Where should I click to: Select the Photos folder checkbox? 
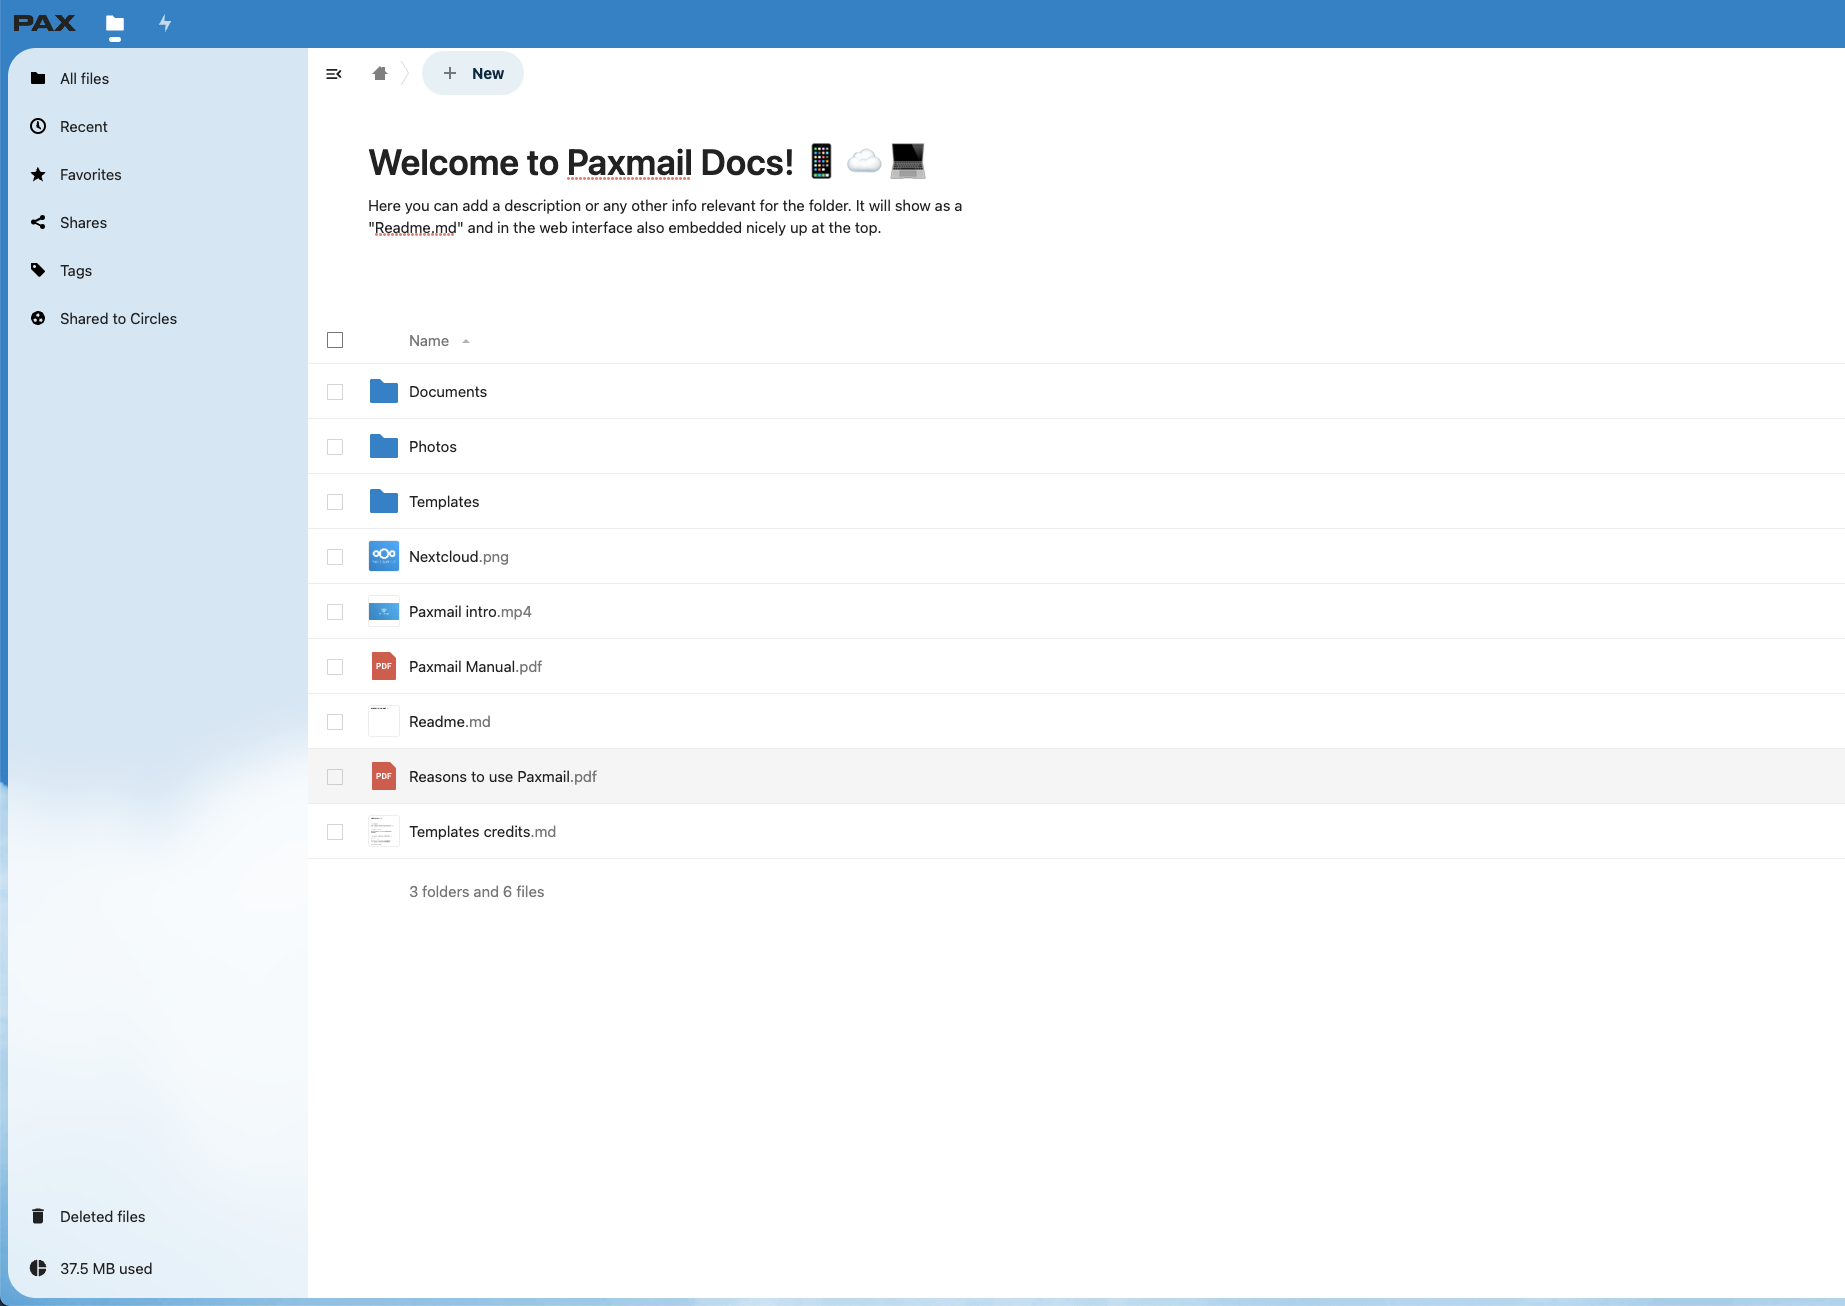(x=335, y=447)
